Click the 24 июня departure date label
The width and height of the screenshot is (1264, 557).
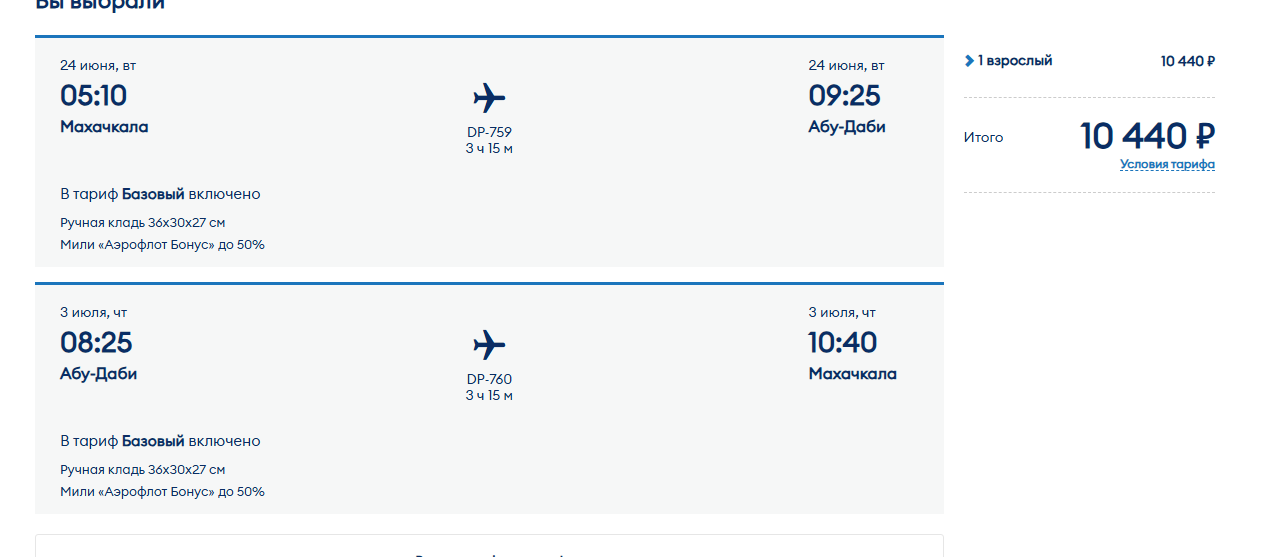[98, 66]
